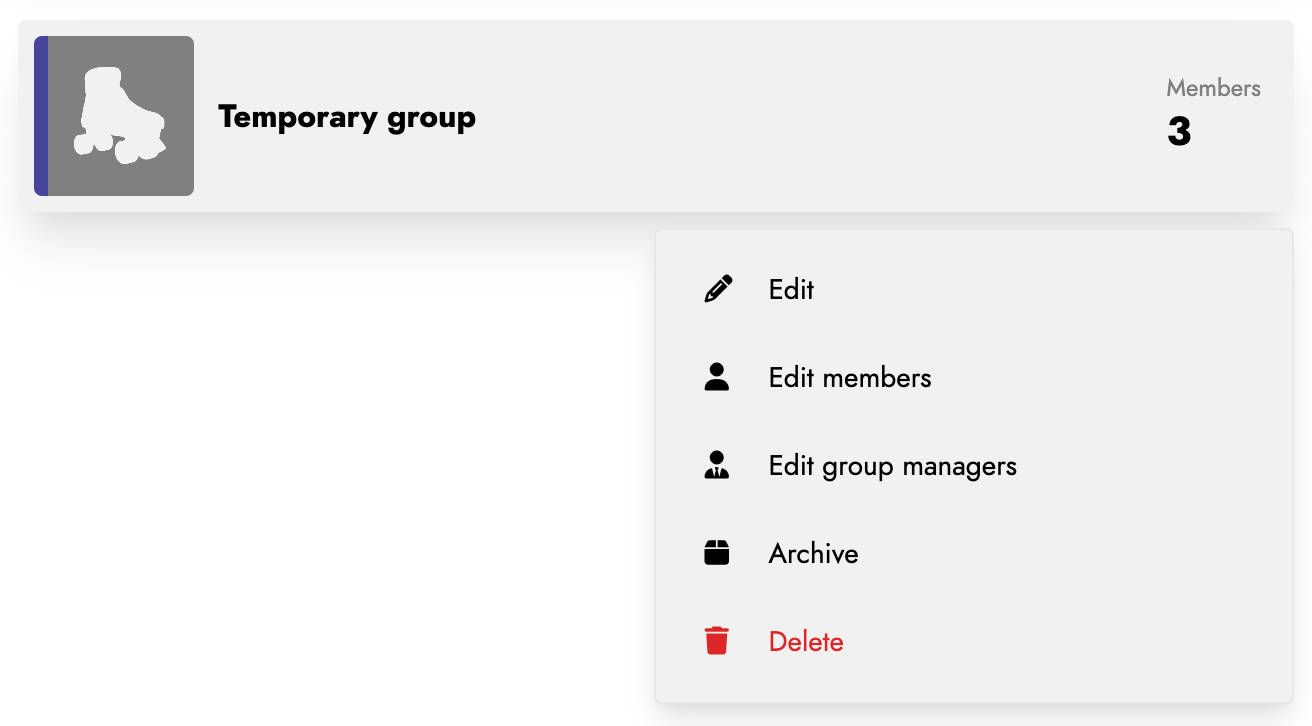Click the Temporary group title

(x=347, y=117)
